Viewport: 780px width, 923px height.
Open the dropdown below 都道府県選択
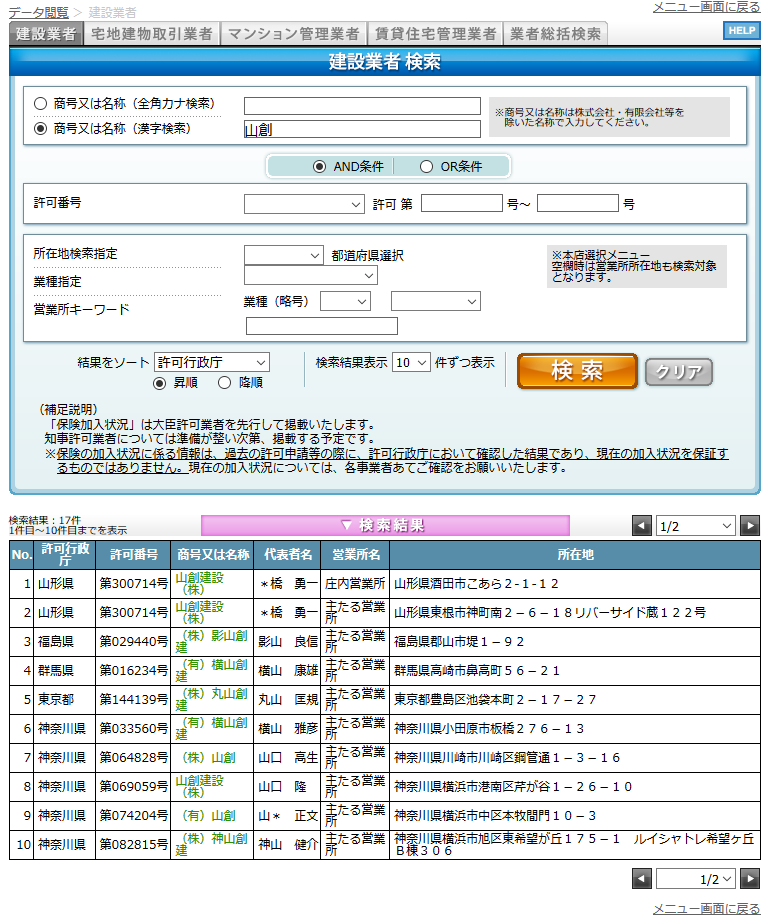pos(311,275)
